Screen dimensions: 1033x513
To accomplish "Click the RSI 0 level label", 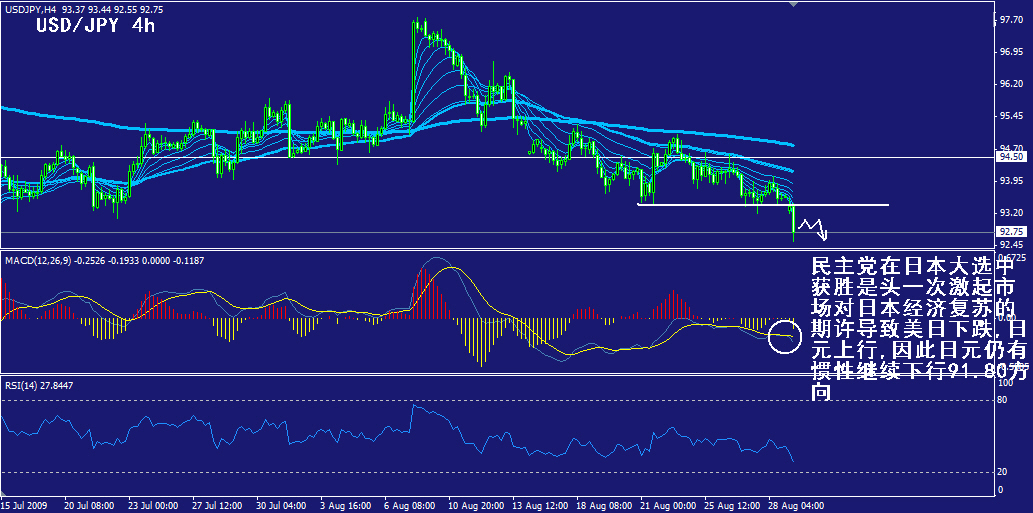I will [1001, 489].
